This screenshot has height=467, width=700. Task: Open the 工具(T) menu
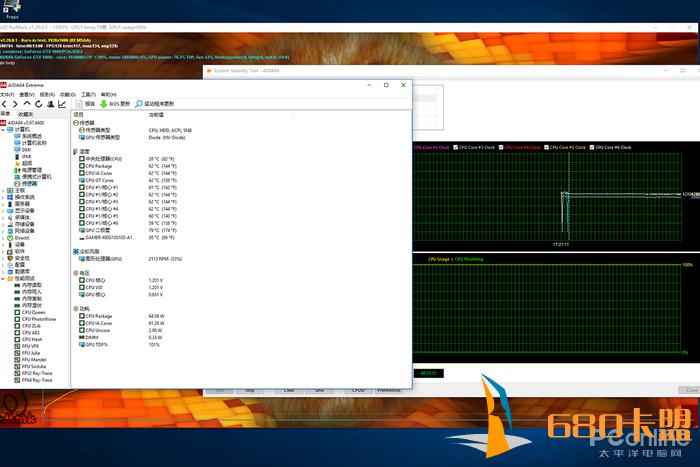click(88, 95)
